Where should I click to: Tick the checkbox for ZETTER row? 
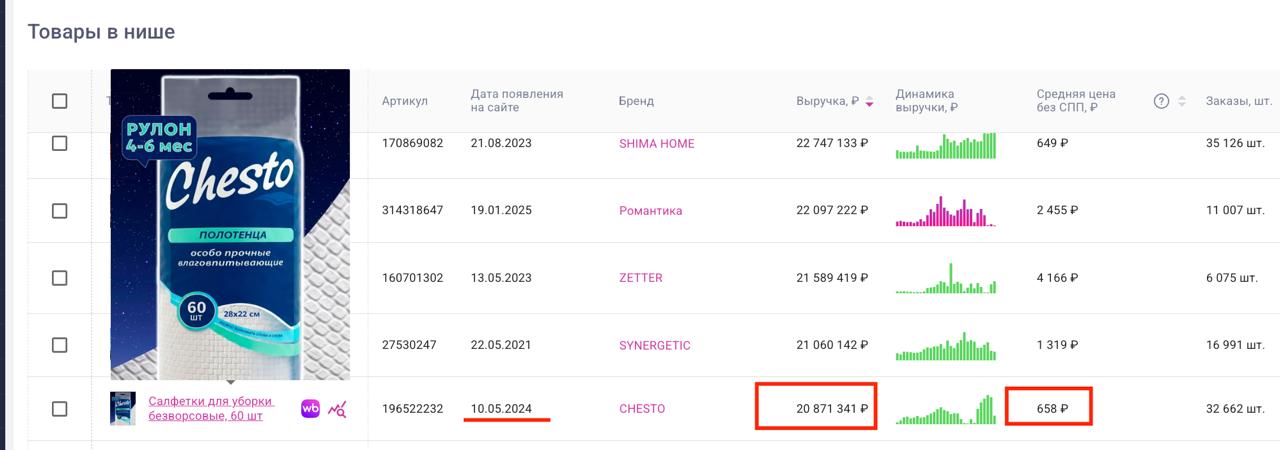coord(59,277)
